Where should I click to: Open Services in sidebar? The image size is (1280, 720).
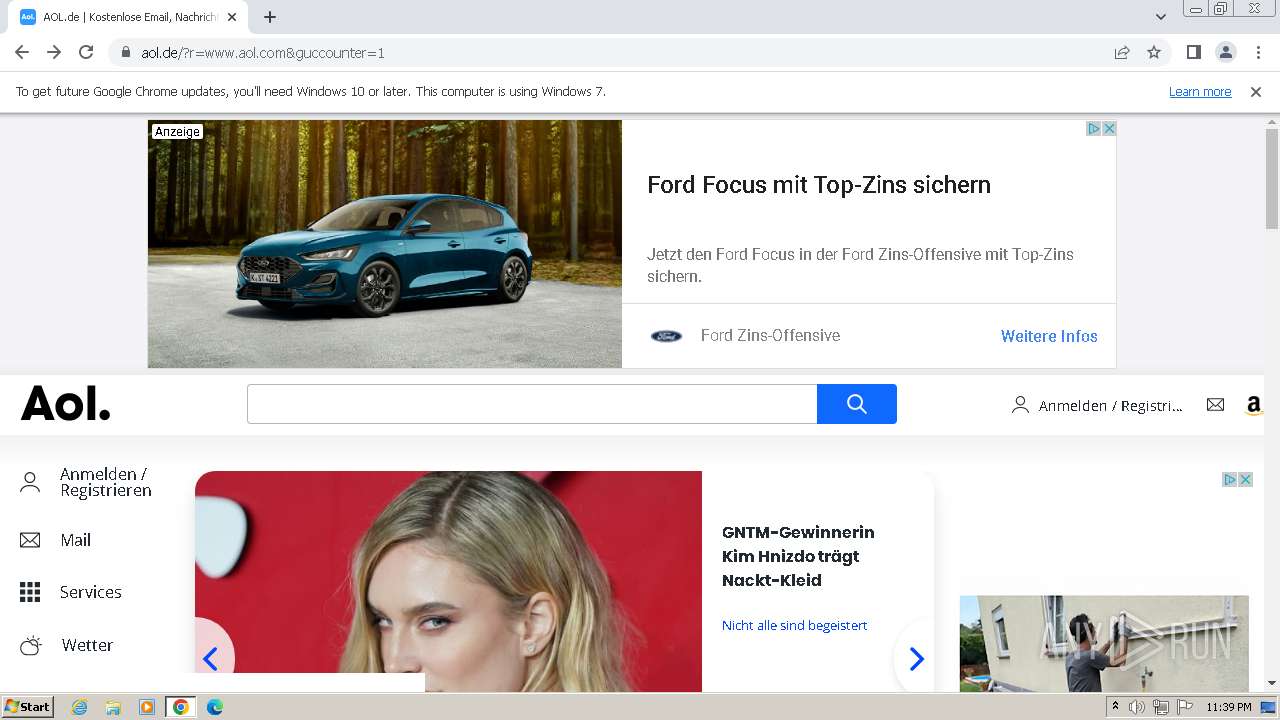coord(70,592)
